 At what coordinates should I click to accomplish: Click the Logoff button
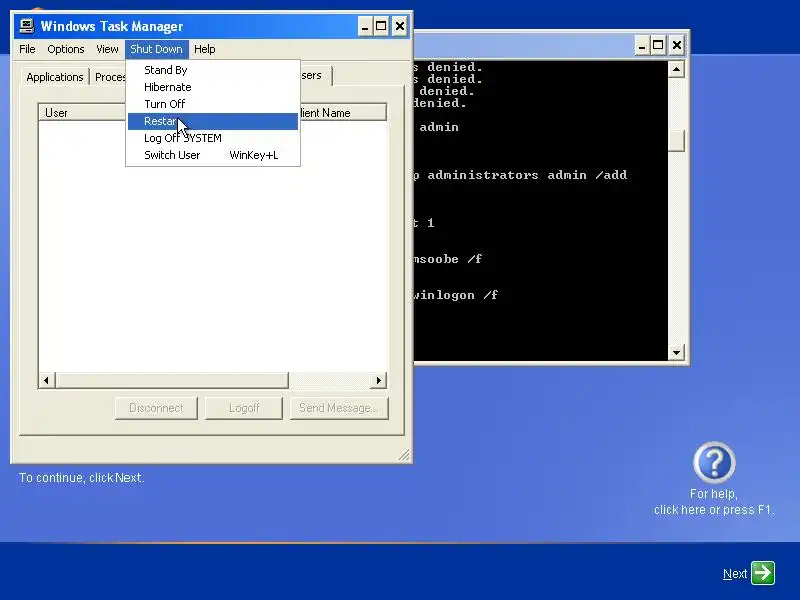point(244,408)
